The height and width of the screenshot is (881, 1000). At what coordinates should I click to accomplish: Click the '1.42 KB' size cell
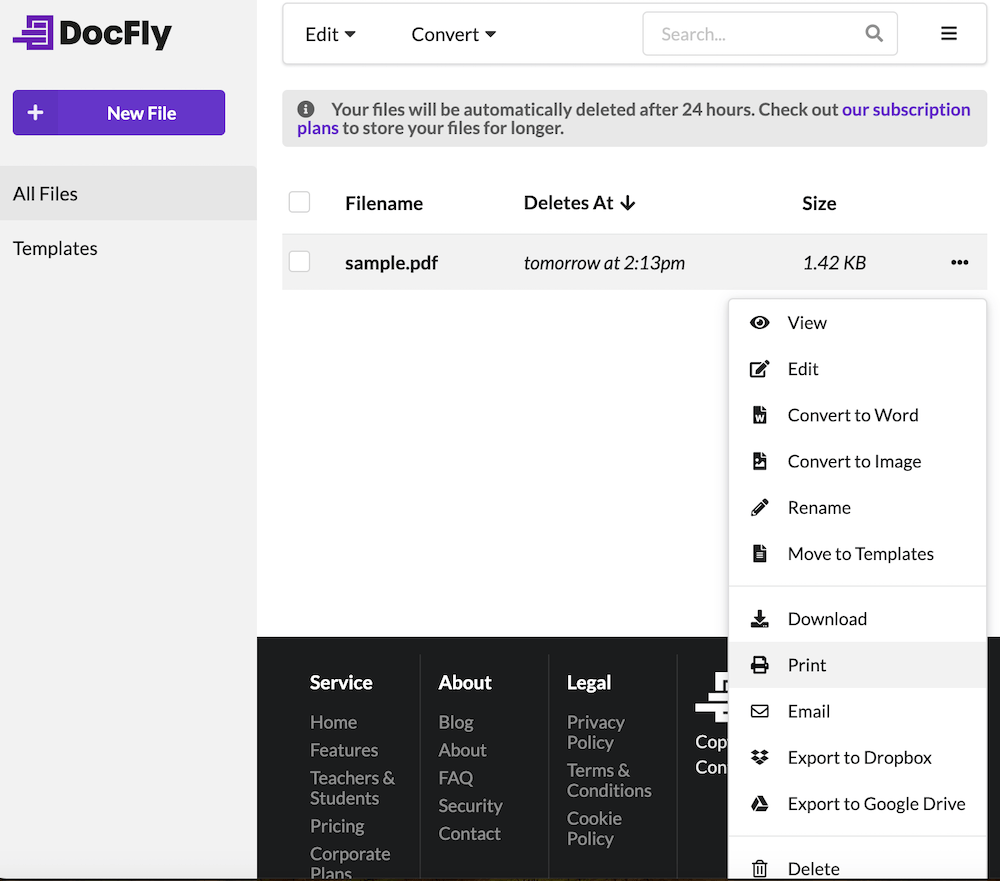[834, 263]
